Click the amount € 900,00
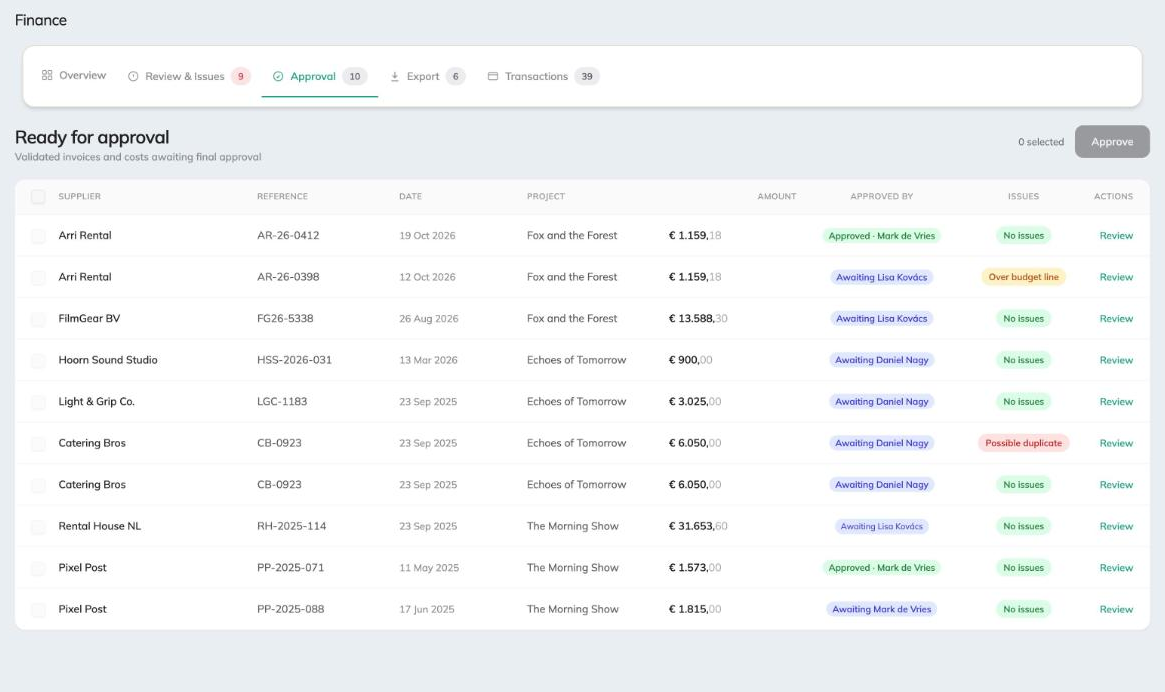This screenshot has height=692, width=1165. pos(690,360)
